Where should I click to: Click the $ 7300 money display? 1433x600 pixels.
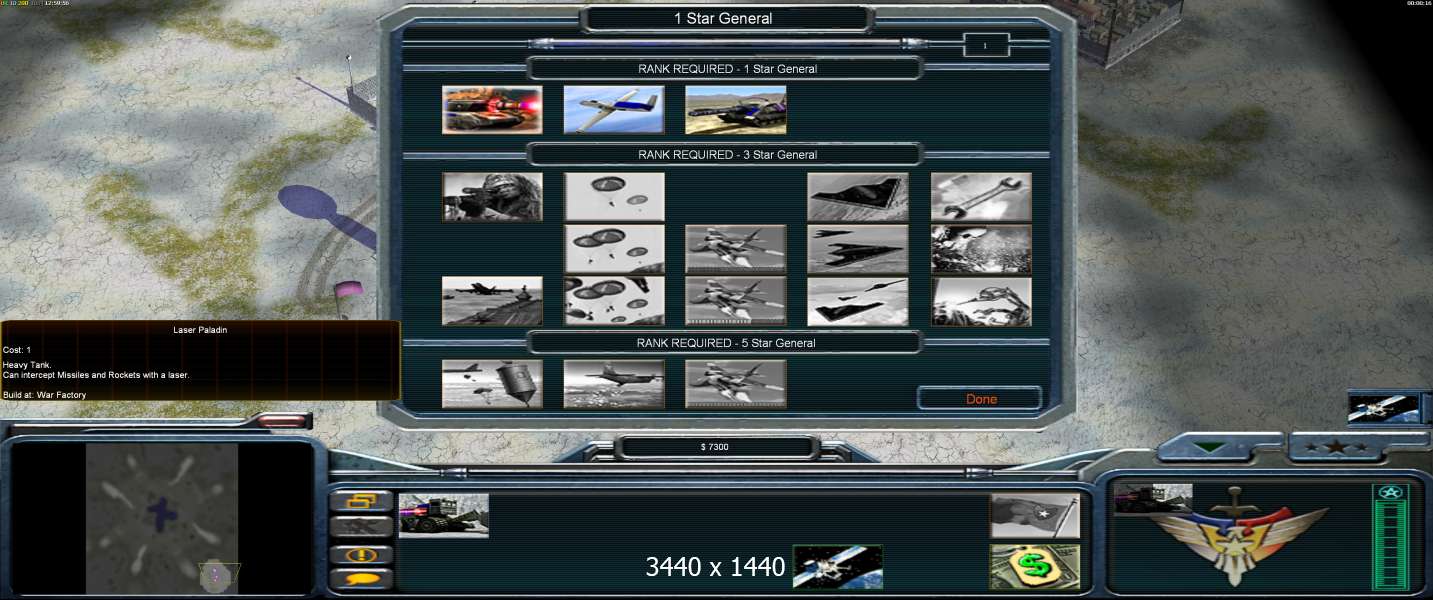tap(715, 447)
